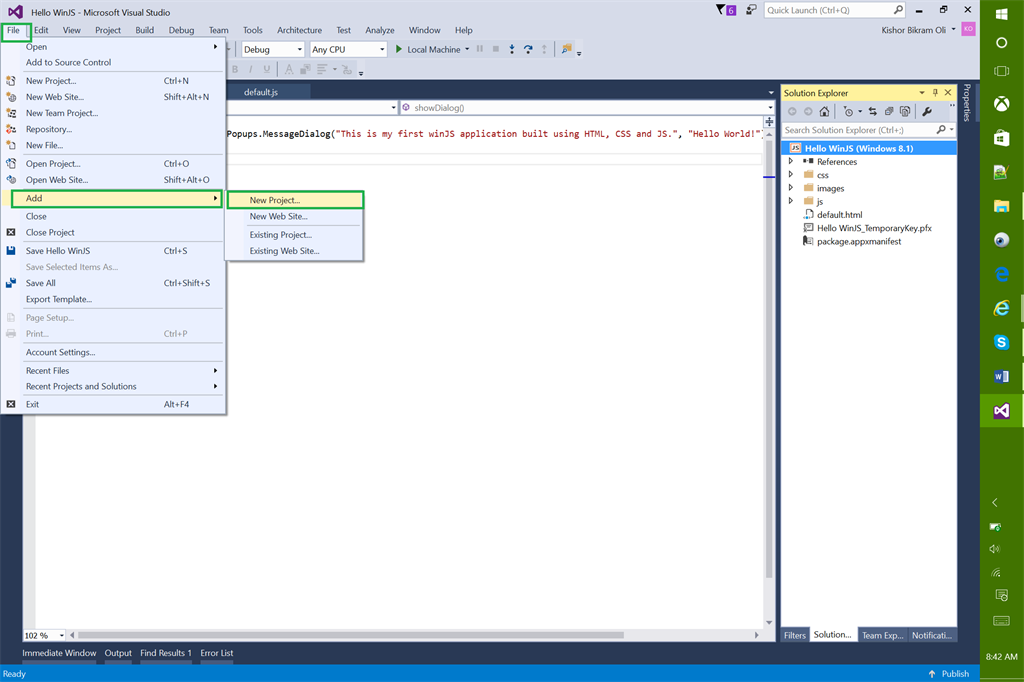
Task: Select New Project... in Add submenu
Action: (x=275, y=200)
